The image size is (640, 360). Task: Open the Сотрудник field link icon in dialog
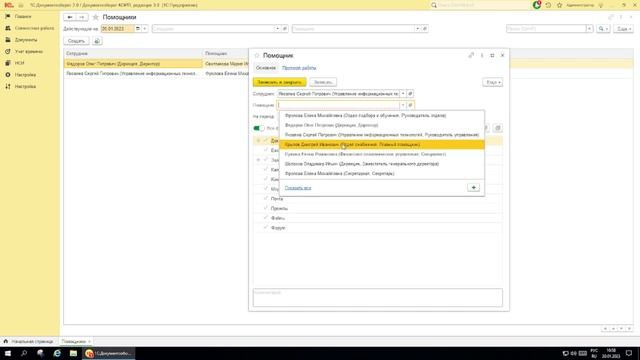coord(410,94)
